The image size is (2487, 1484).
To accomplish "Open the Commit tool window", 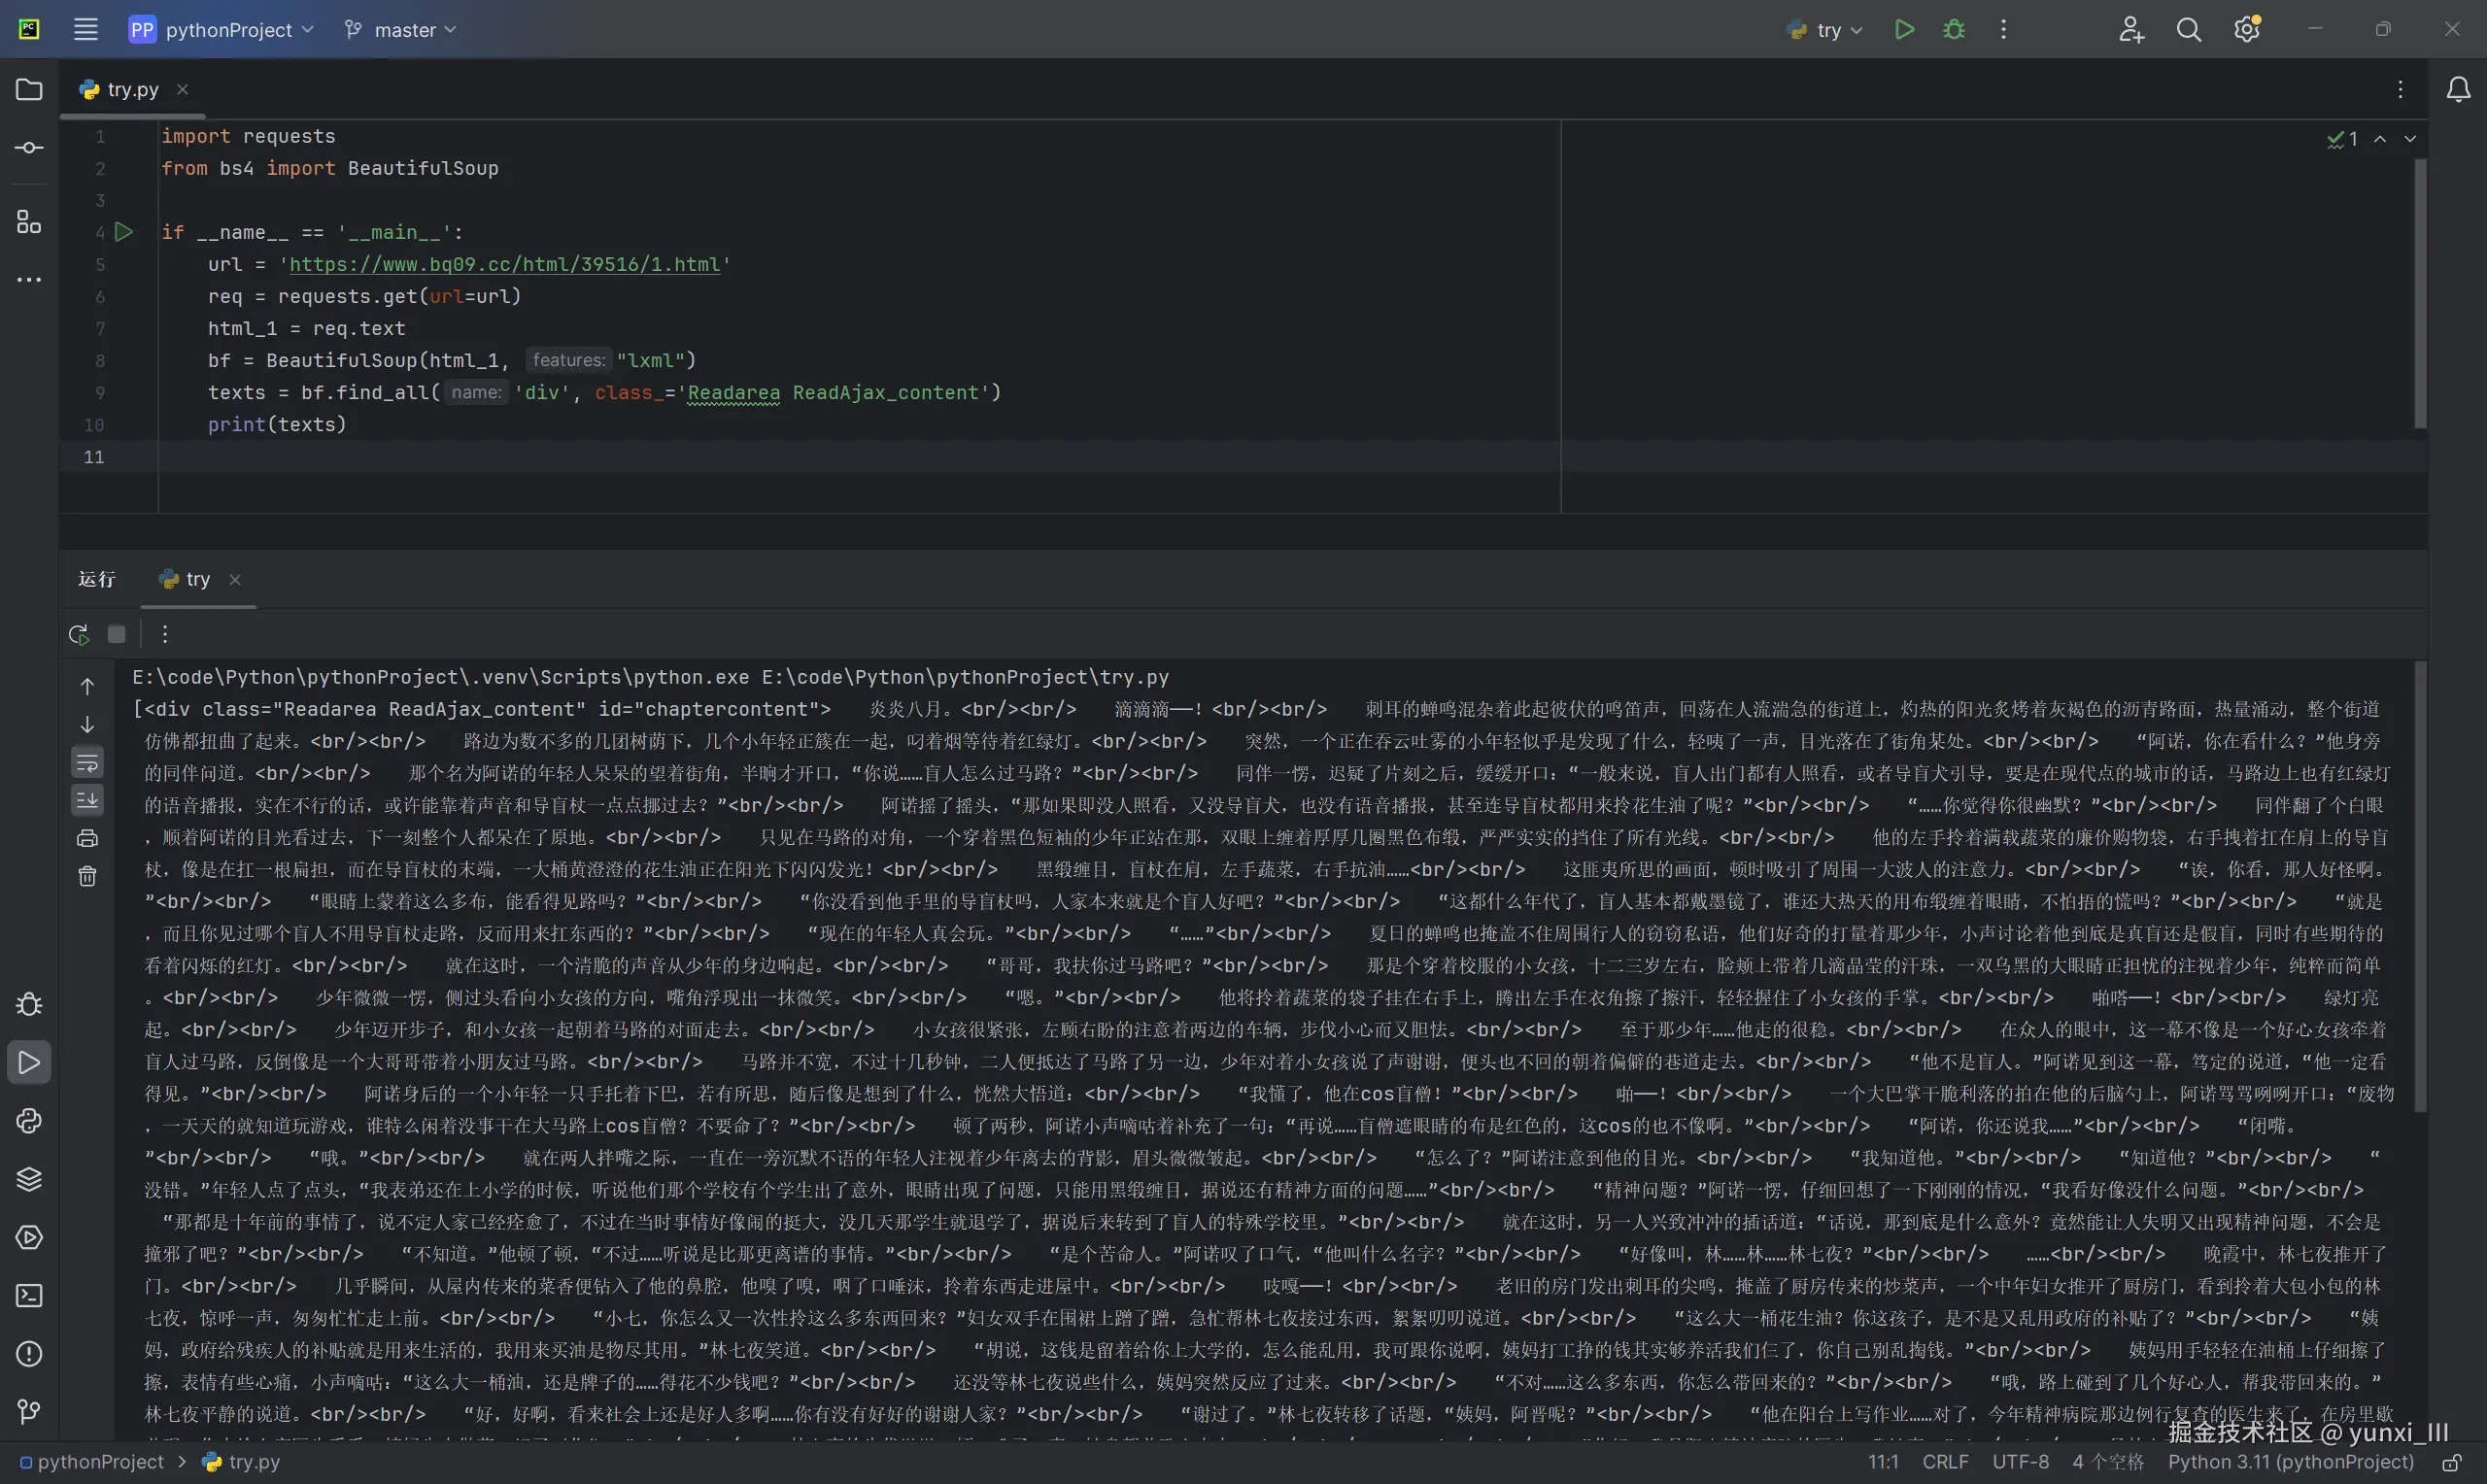I will pos(29,148).
